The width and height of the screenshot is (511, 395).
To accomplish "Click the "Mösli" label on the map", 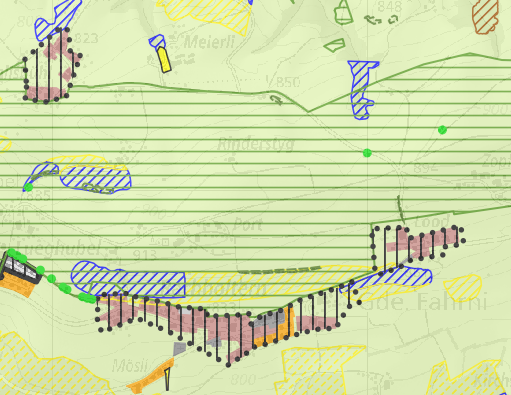I will [130, 366].
